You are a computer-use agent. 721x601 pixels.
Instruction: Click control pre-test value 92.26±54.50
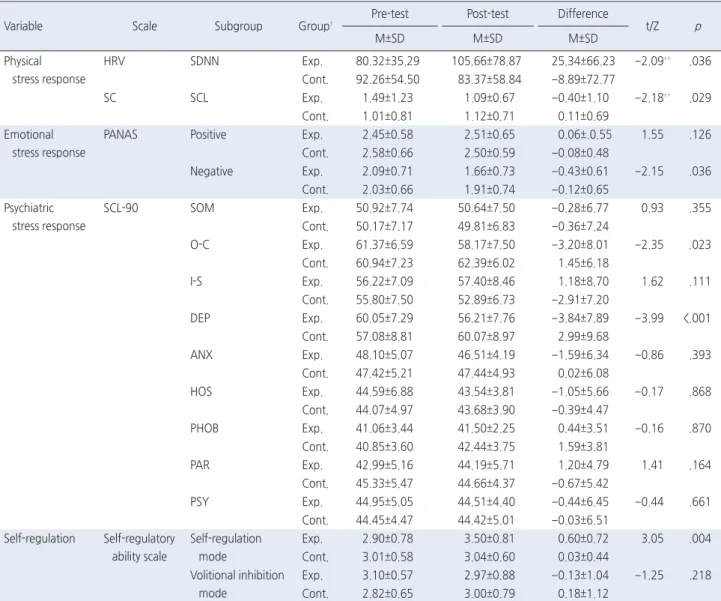coord(387,80)
